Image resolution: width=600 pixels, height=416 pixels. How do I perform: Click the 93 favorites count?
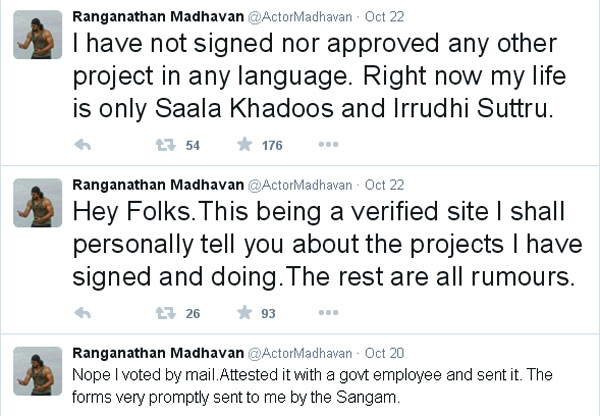pyautogui.click(x=268, y=313)
